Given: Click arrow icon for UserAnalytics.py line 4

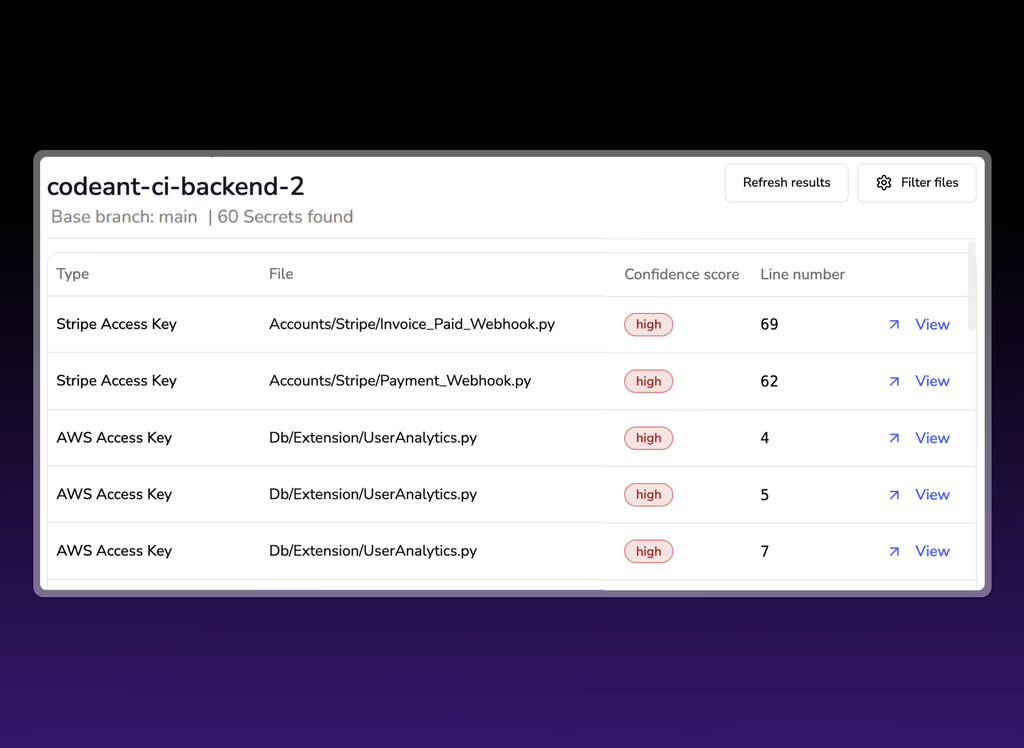Looking at the screenshot, I should (x=894, y=438).
